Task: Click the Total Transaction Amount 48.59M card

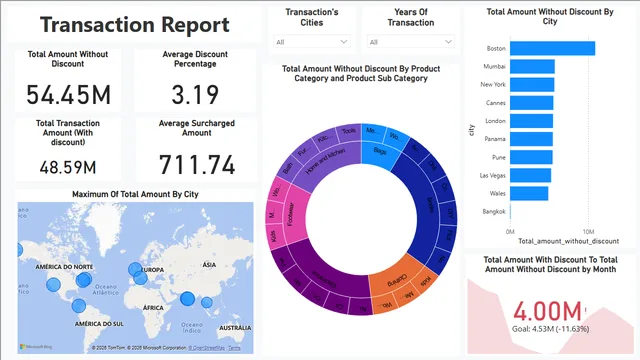Action: pyautogui.click(x=68, y=150)
